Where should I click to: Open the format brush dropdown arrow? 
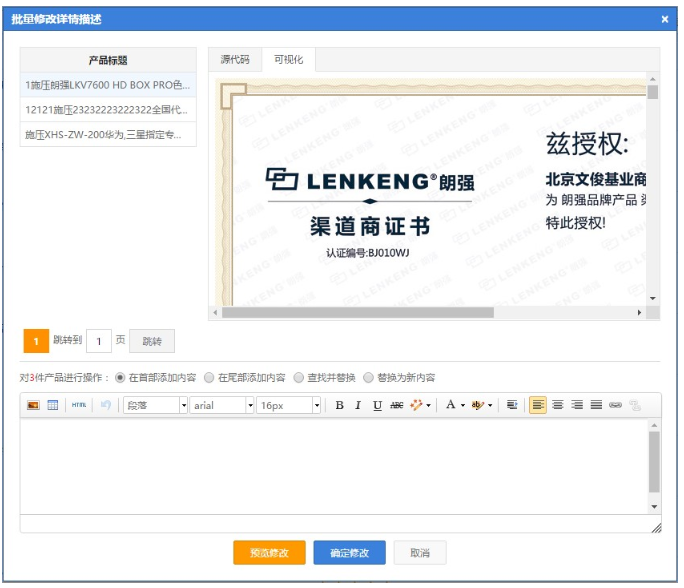[x=428, y=406]
